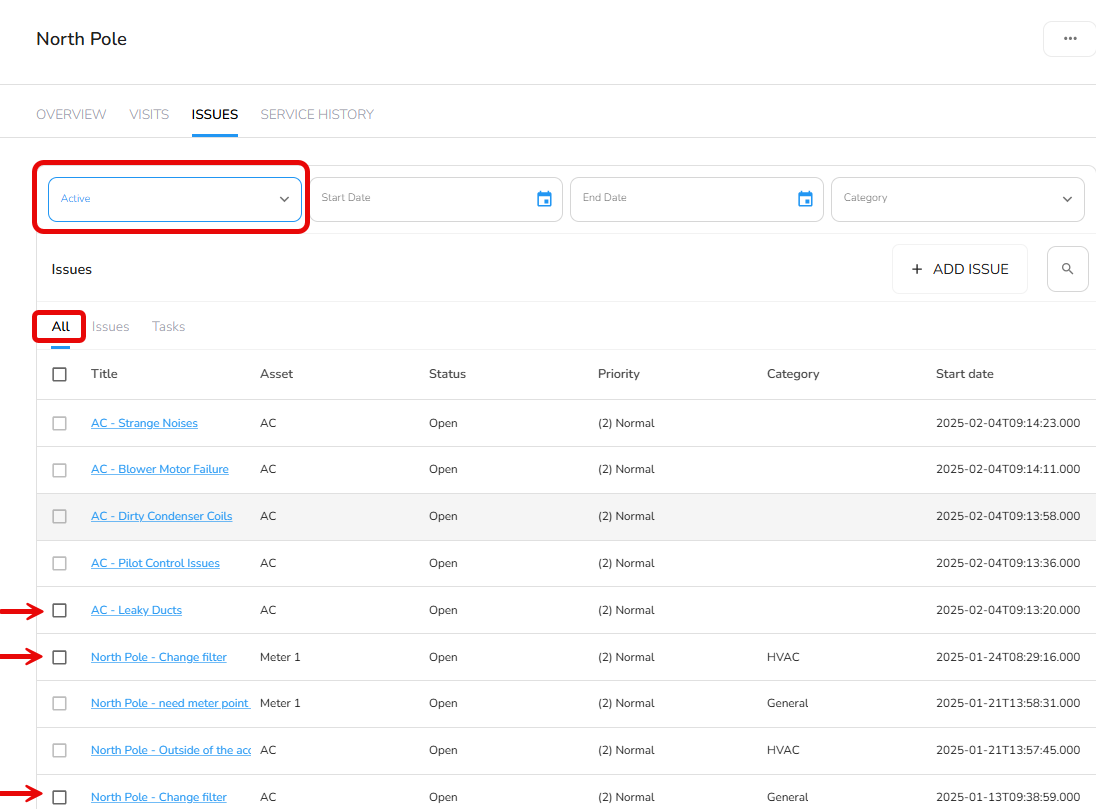Open the AC - Pilot Control Issues link
Viewport: 1096px width, 809px height.
pos(155,563)
